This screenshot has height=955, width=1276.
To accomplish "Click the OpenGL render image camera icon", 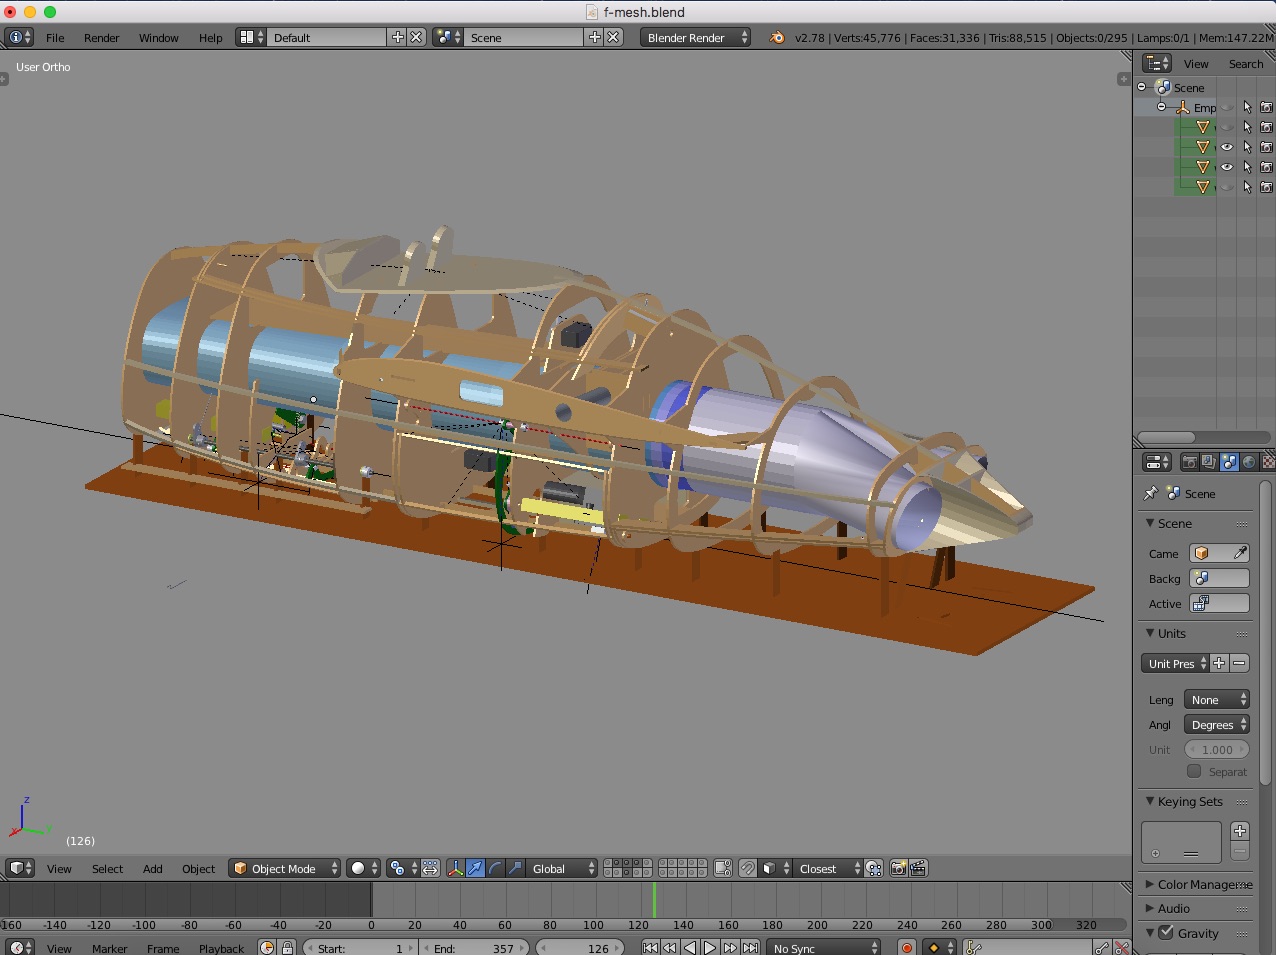I will [898, 868].
